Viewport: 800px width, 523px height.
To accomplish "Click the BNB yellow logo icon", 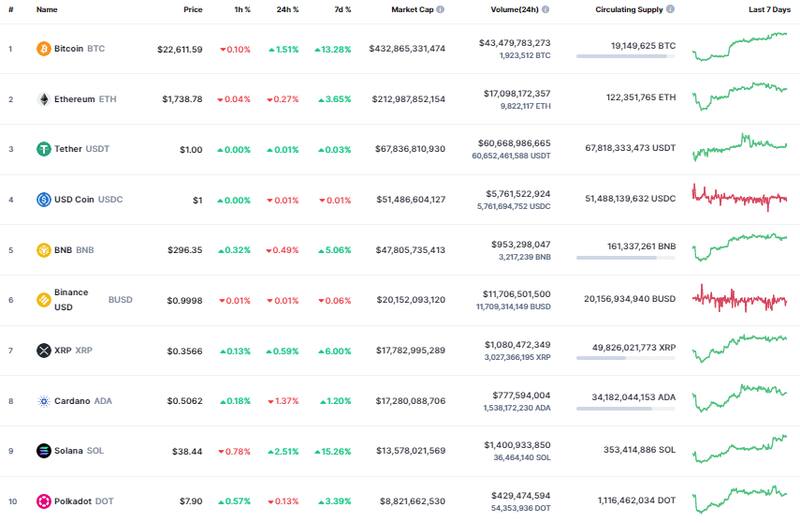I will (43, 250).
